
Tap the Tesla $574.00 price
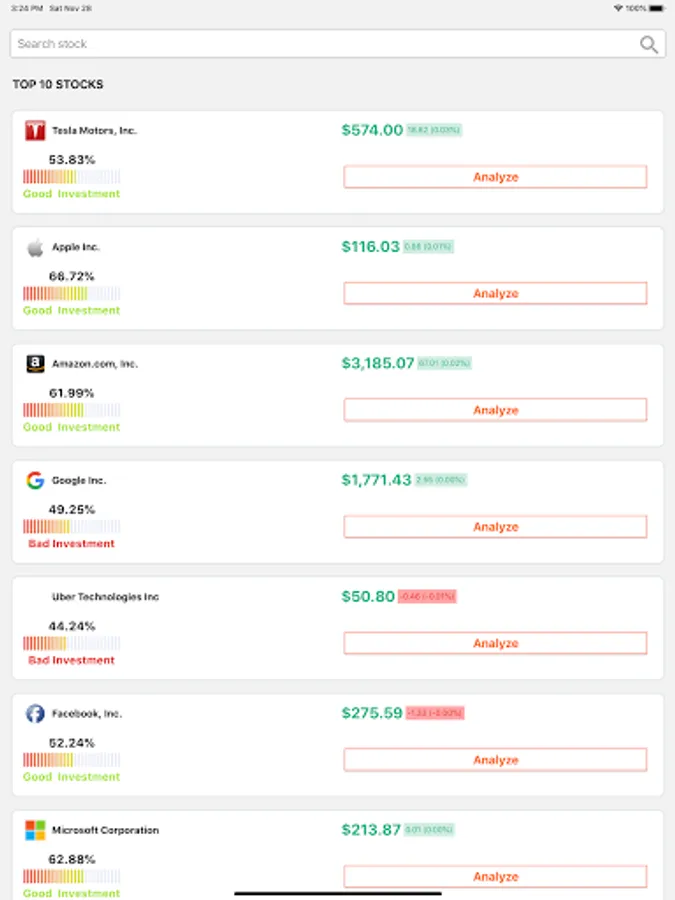click(x=372, y=130)
